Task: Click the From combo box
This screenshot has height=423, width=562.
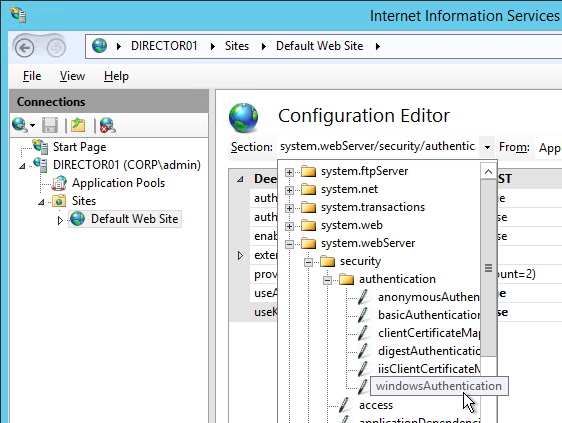Action: tap(548, 147)
